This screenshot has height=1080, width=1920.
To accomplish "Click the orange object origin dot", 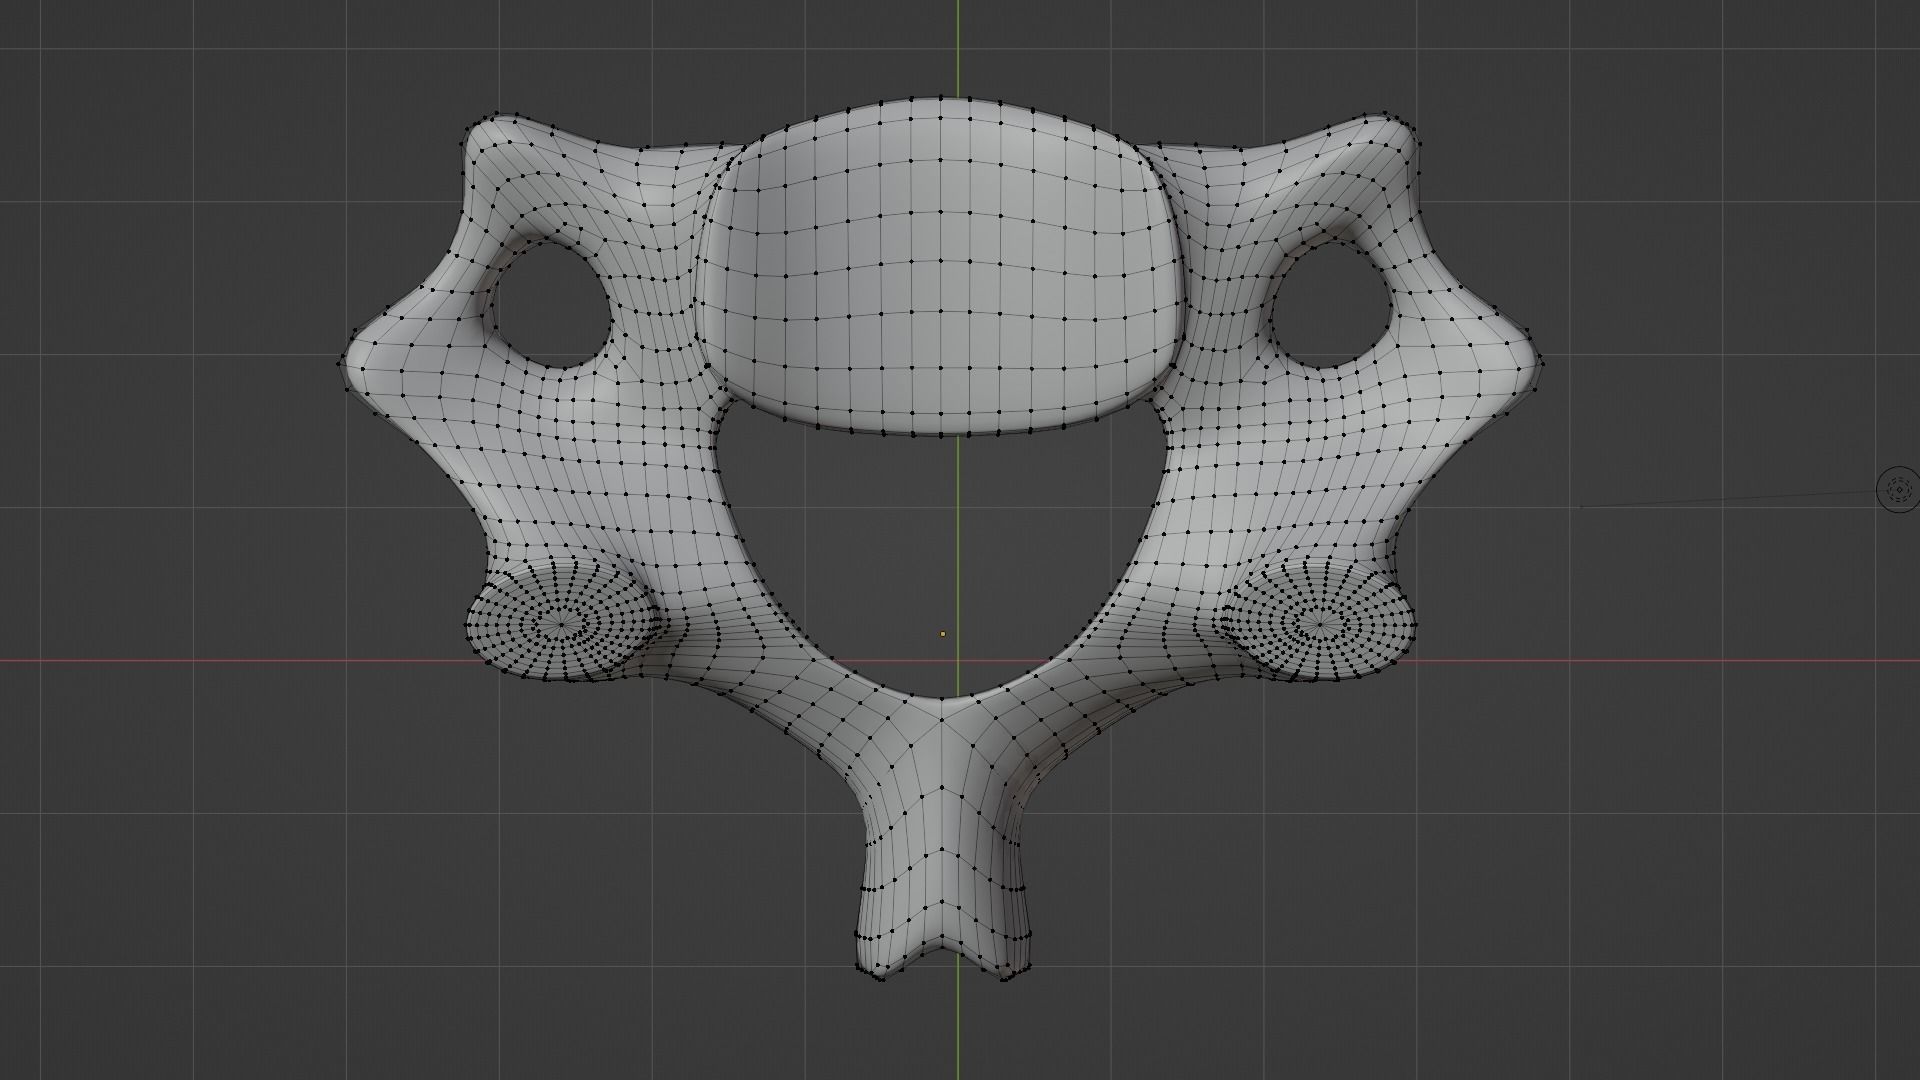I will tap(943, 634).
